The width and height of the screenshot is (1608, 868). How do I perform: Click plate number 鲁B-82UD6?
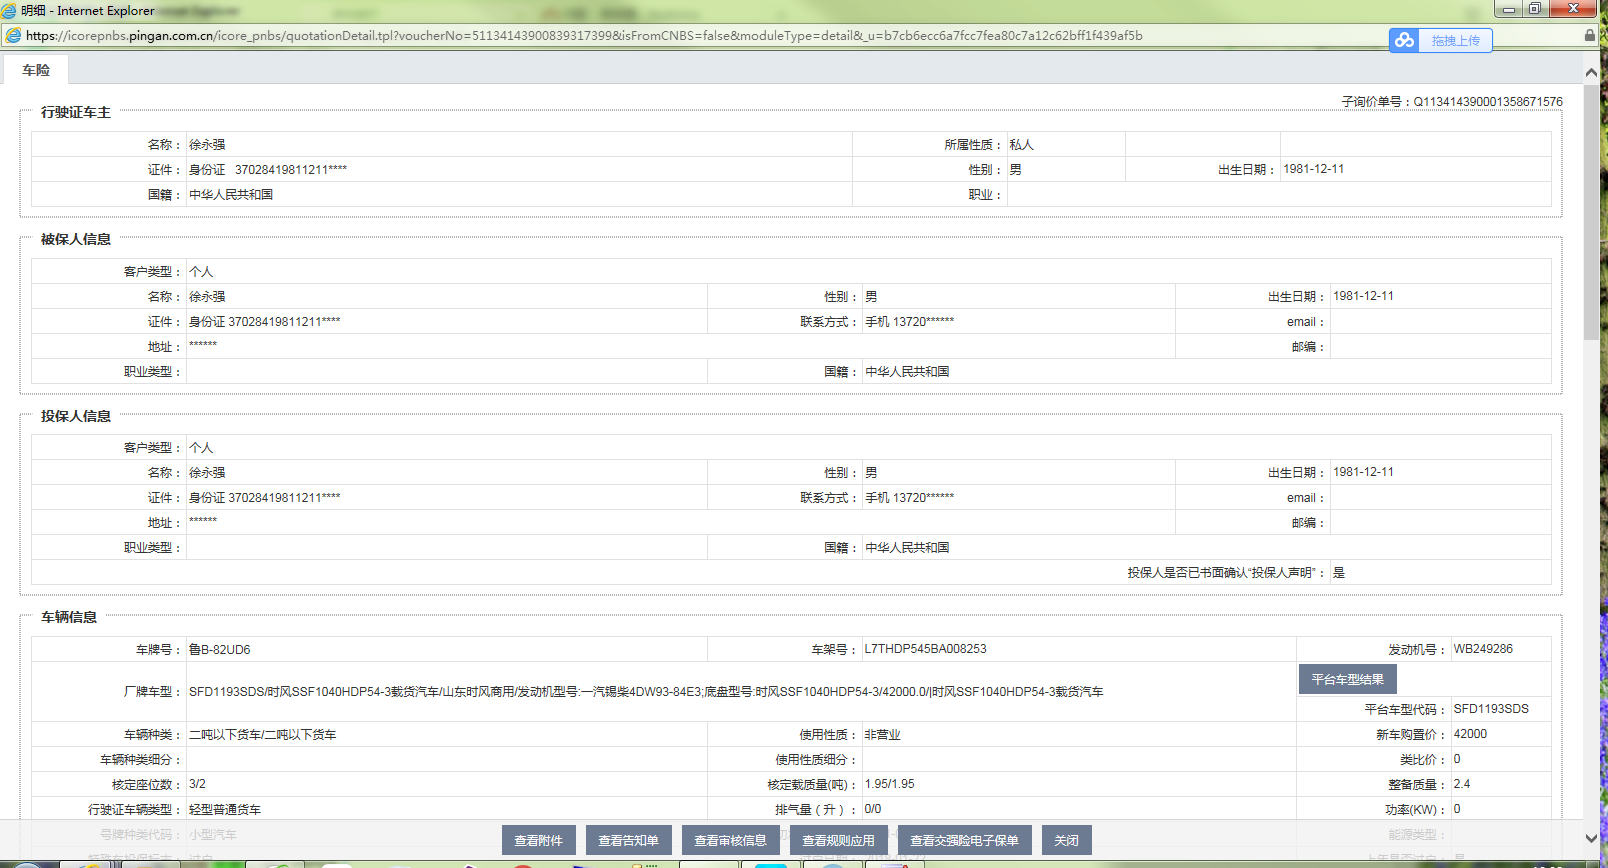click(x=220, y=650)
